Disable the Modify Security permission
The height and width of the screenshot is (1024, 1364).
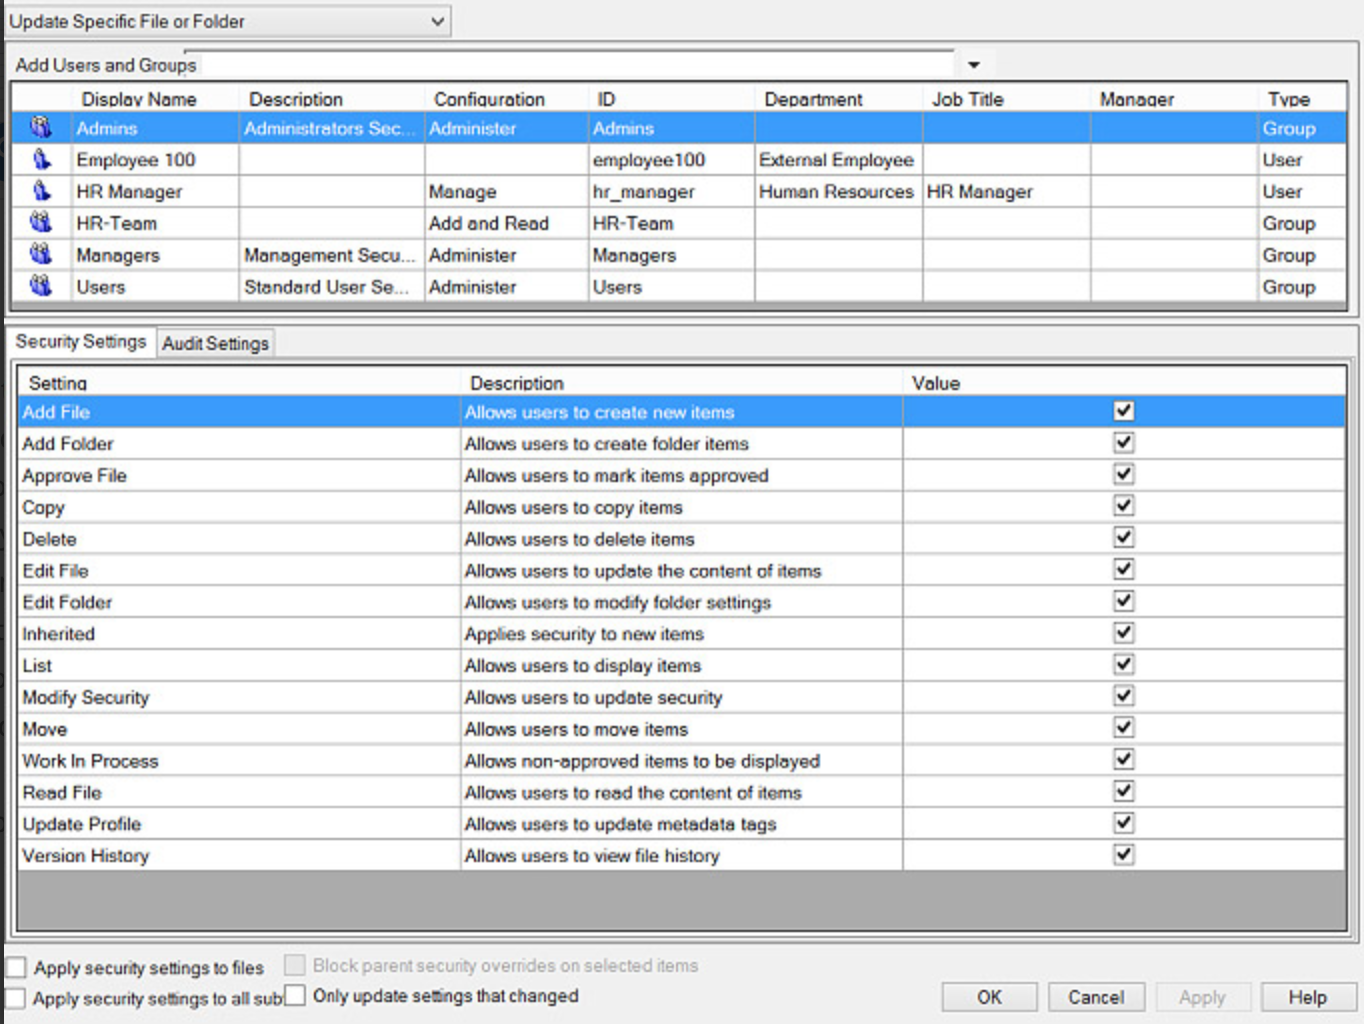pos(1123,695)
